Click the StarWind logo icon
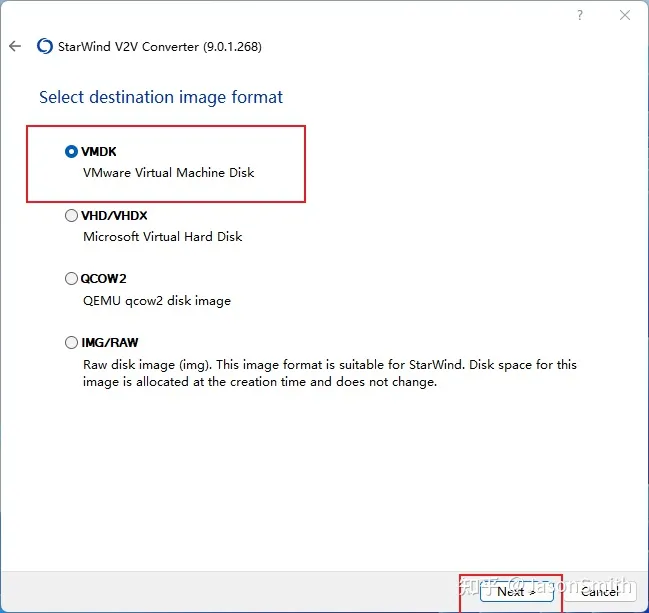649x613 pixels. pos(44,46)
